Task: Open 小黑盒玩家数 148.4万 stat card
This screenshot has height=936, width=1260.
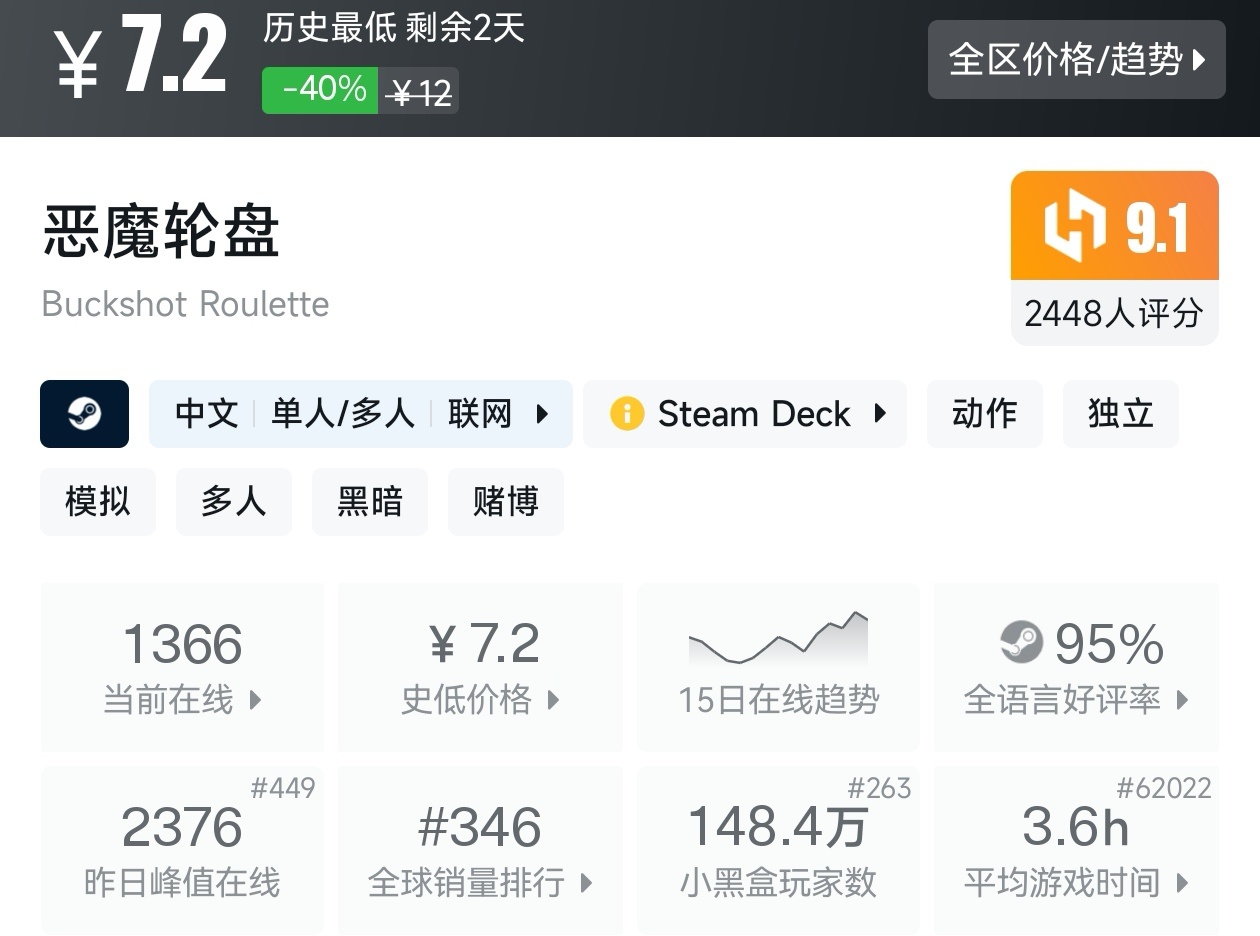Action: coord(778,850)
